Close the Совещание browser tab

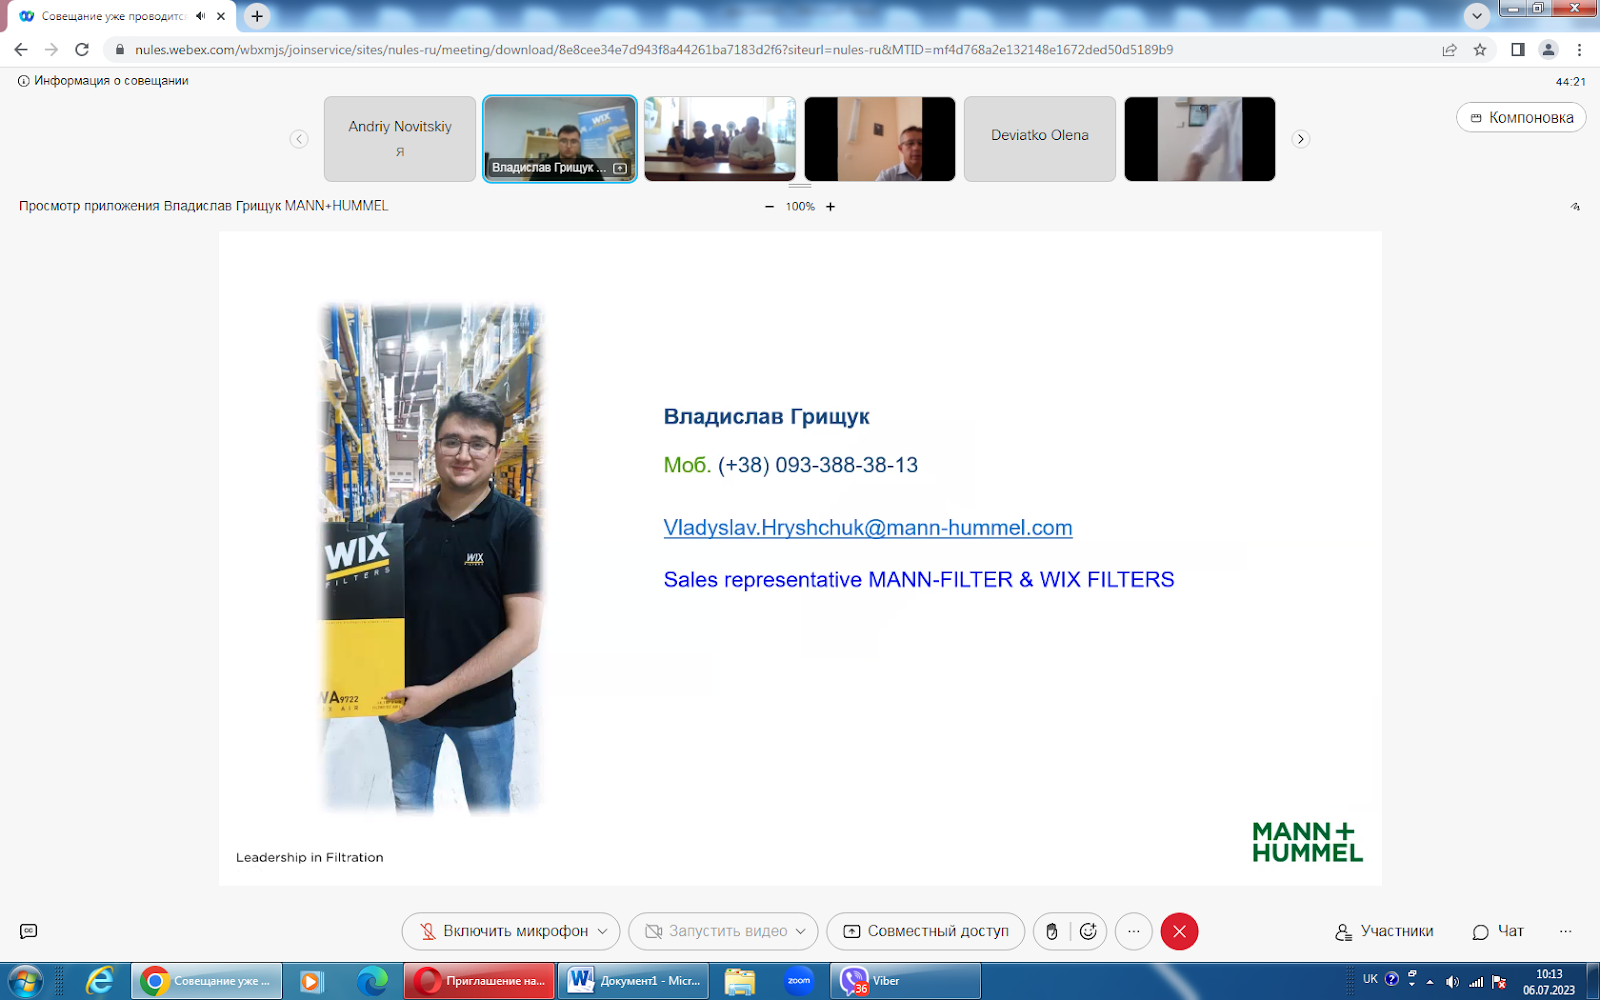pyautogui.click(x=221, y=16)
